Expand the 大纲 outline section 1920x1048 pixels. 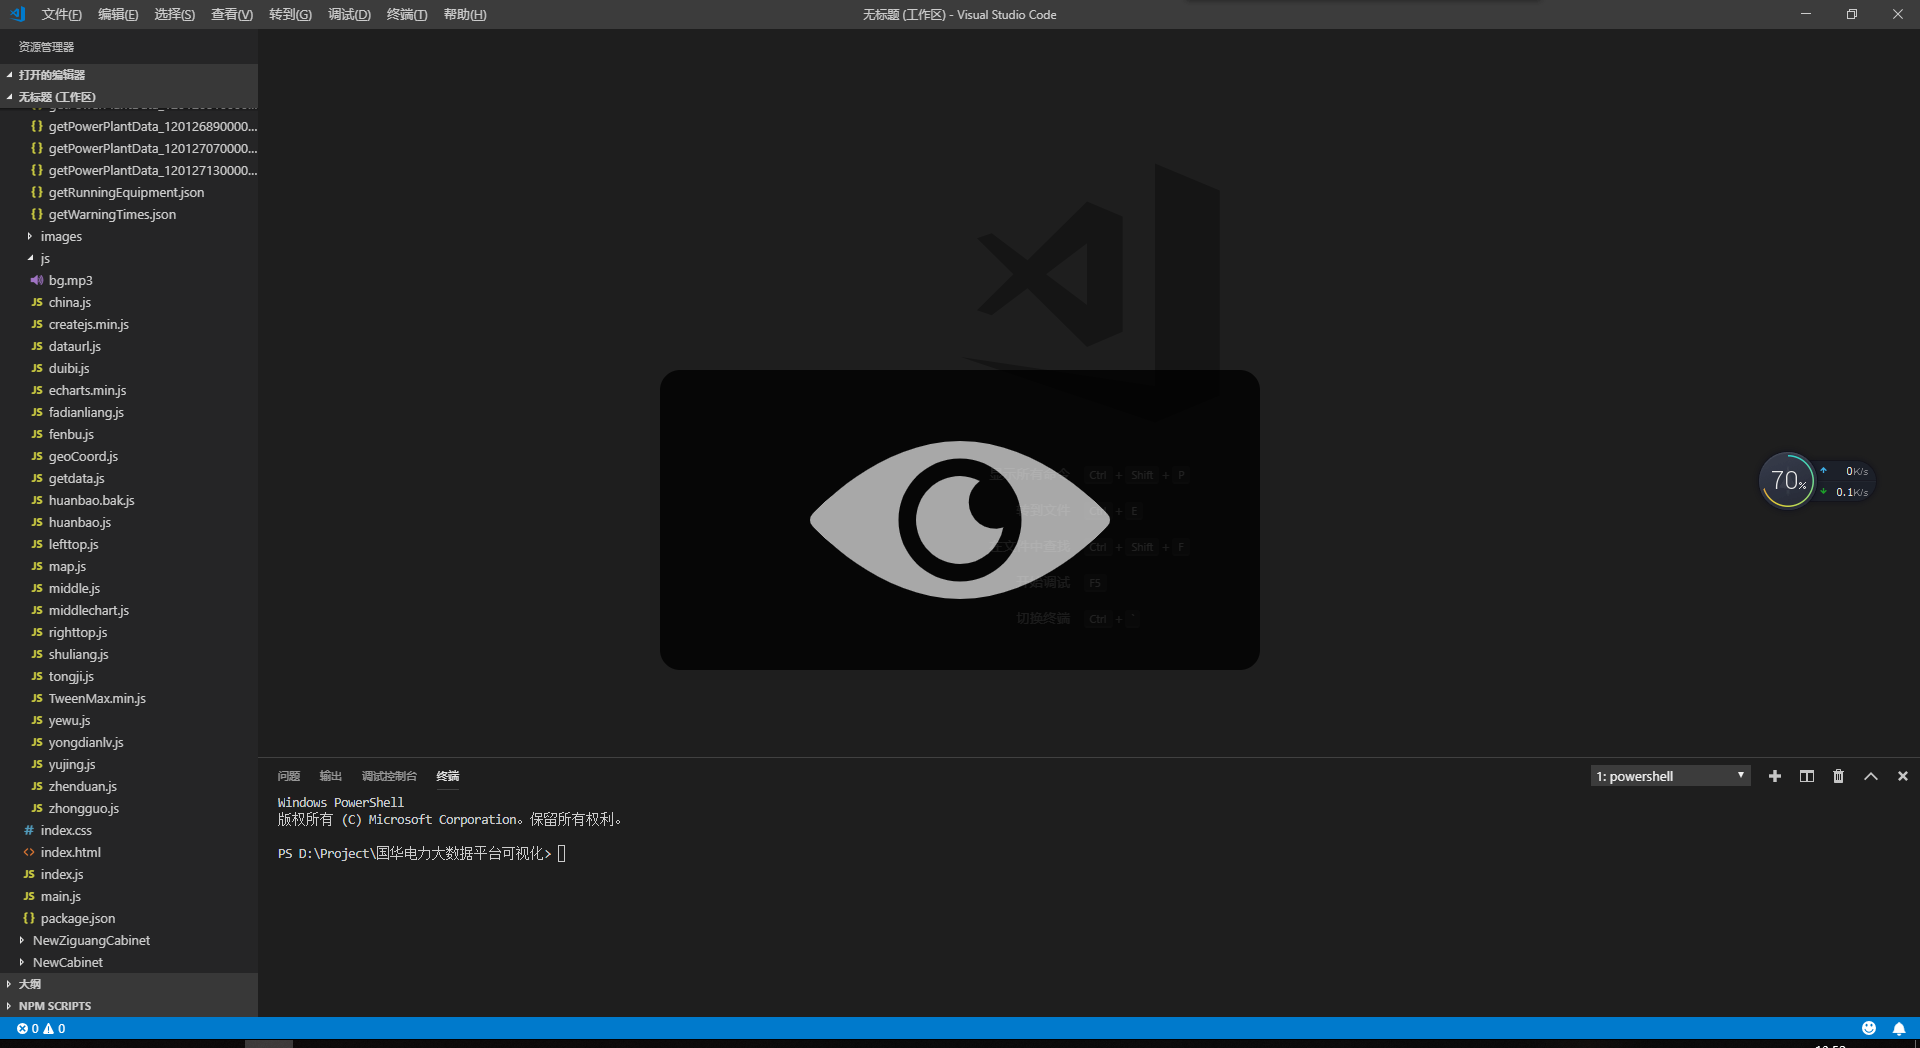(129, 984)
